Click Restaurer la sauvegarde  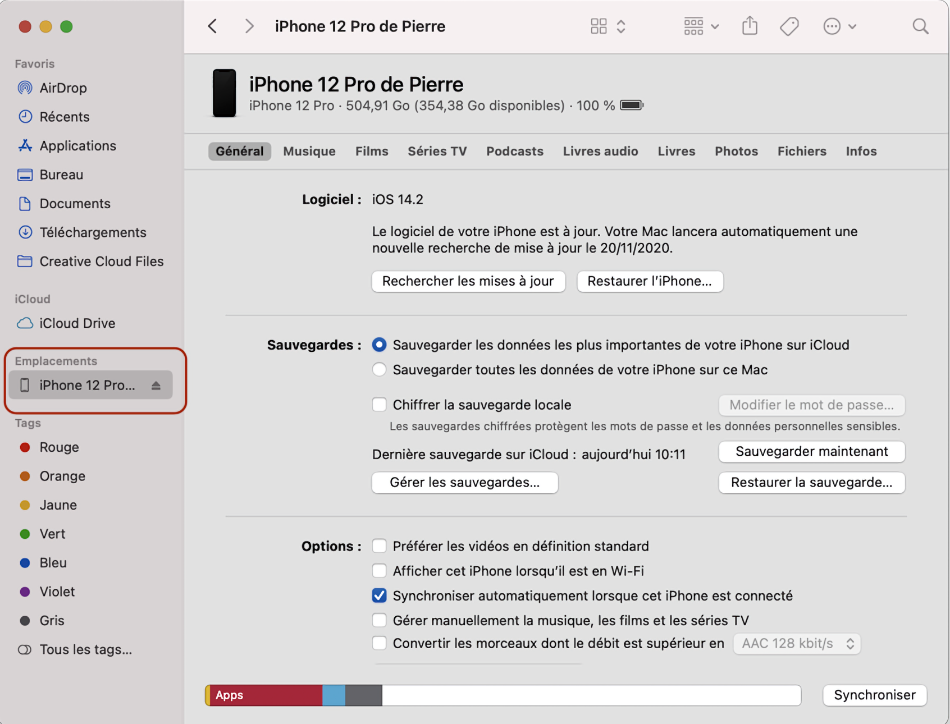pos(811,482)
